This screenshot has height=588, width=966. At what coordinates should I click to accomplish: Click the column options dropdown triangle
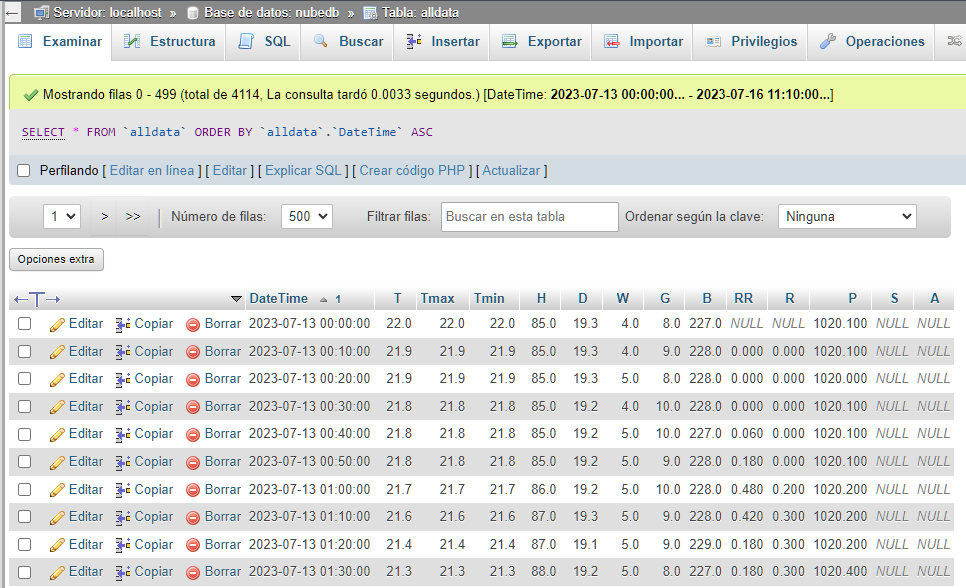tap(236, 299)
